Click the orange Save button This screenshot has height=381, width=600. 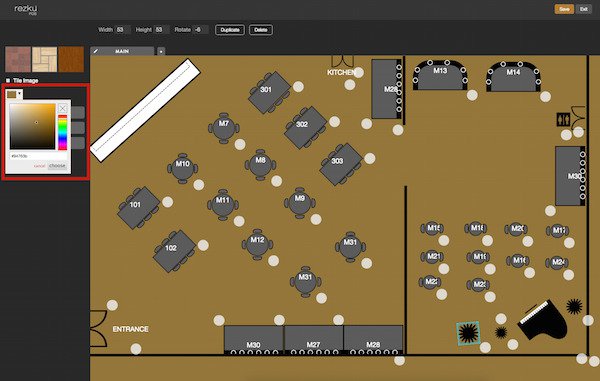(564, 9)
